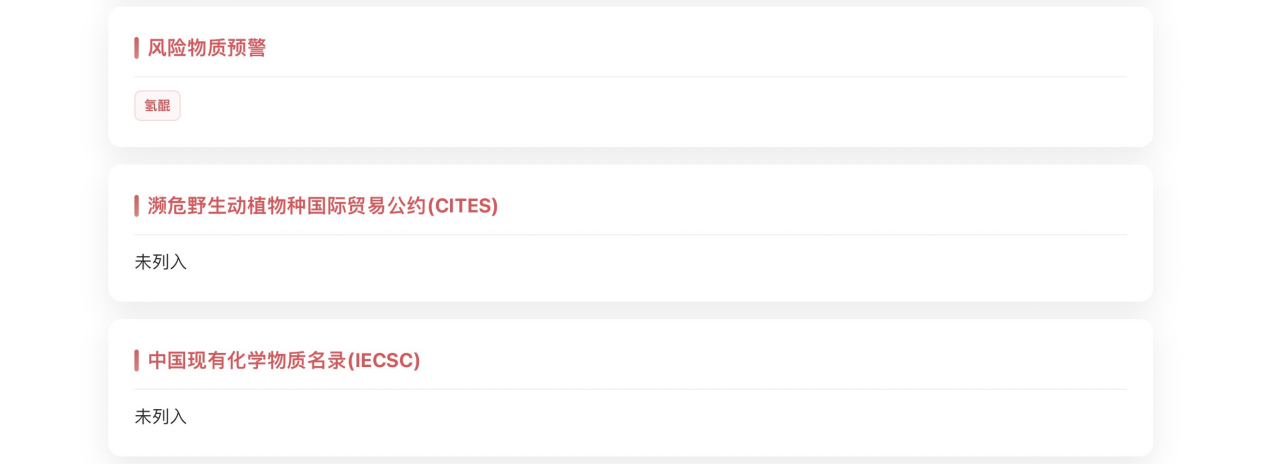Click 未列入 status under the CITES section
Screen dimensions: 1269x464
[x=161, y=262]
